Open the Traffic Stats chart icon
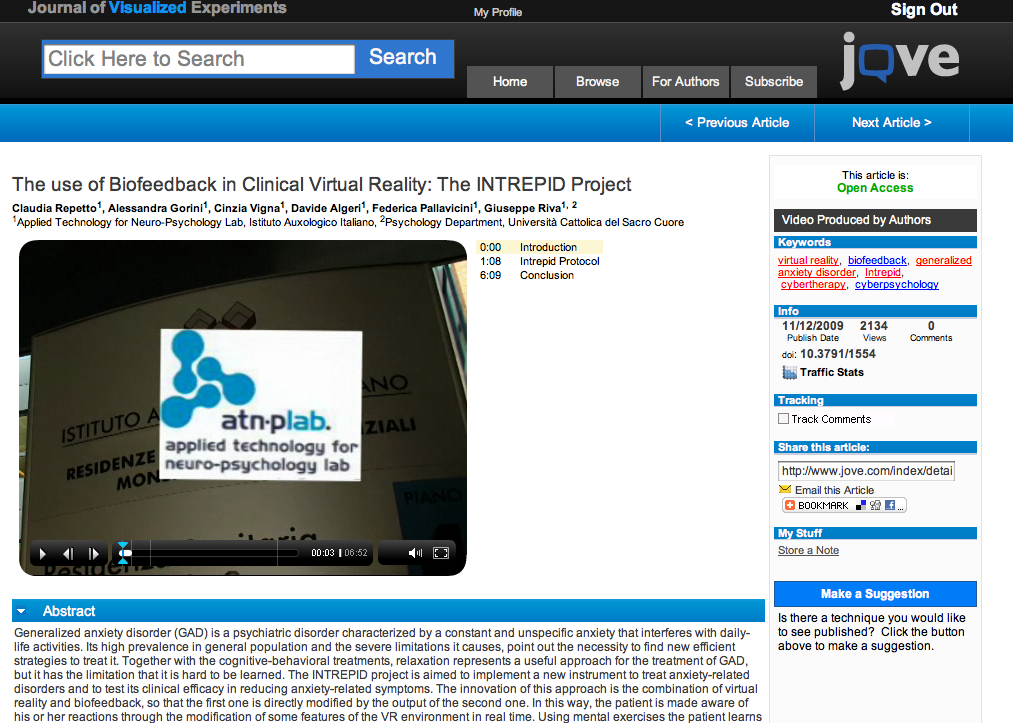The height and width of the screenshot is (723, 1013). tap(789, 373)
